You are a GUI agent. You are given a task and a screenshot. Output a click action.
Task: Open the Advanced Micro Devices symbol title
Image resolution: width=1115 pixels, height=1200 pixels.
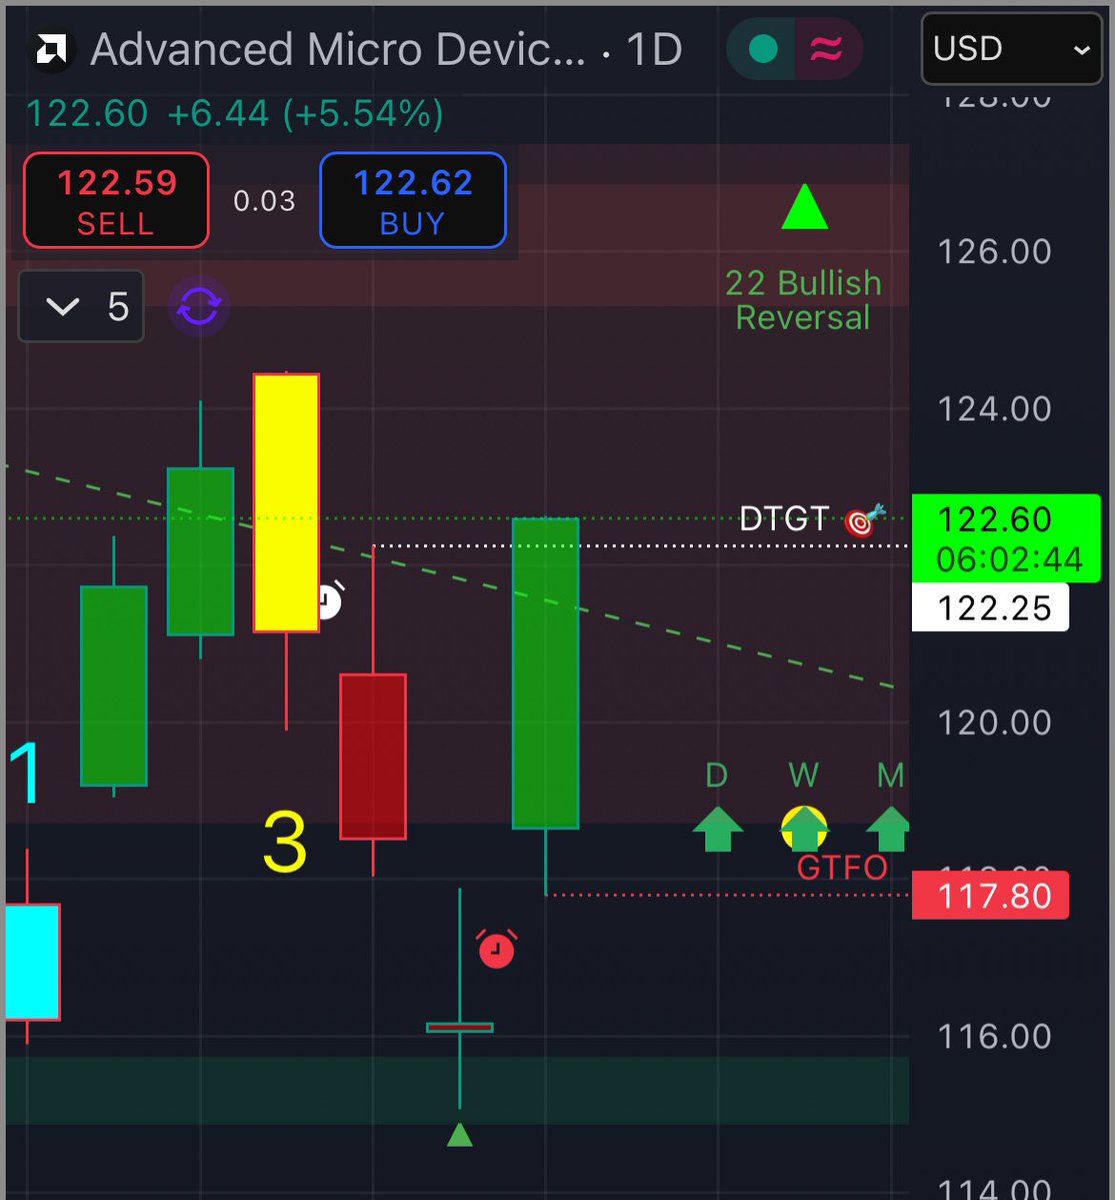pyautogui.click(x=338, y=49)
